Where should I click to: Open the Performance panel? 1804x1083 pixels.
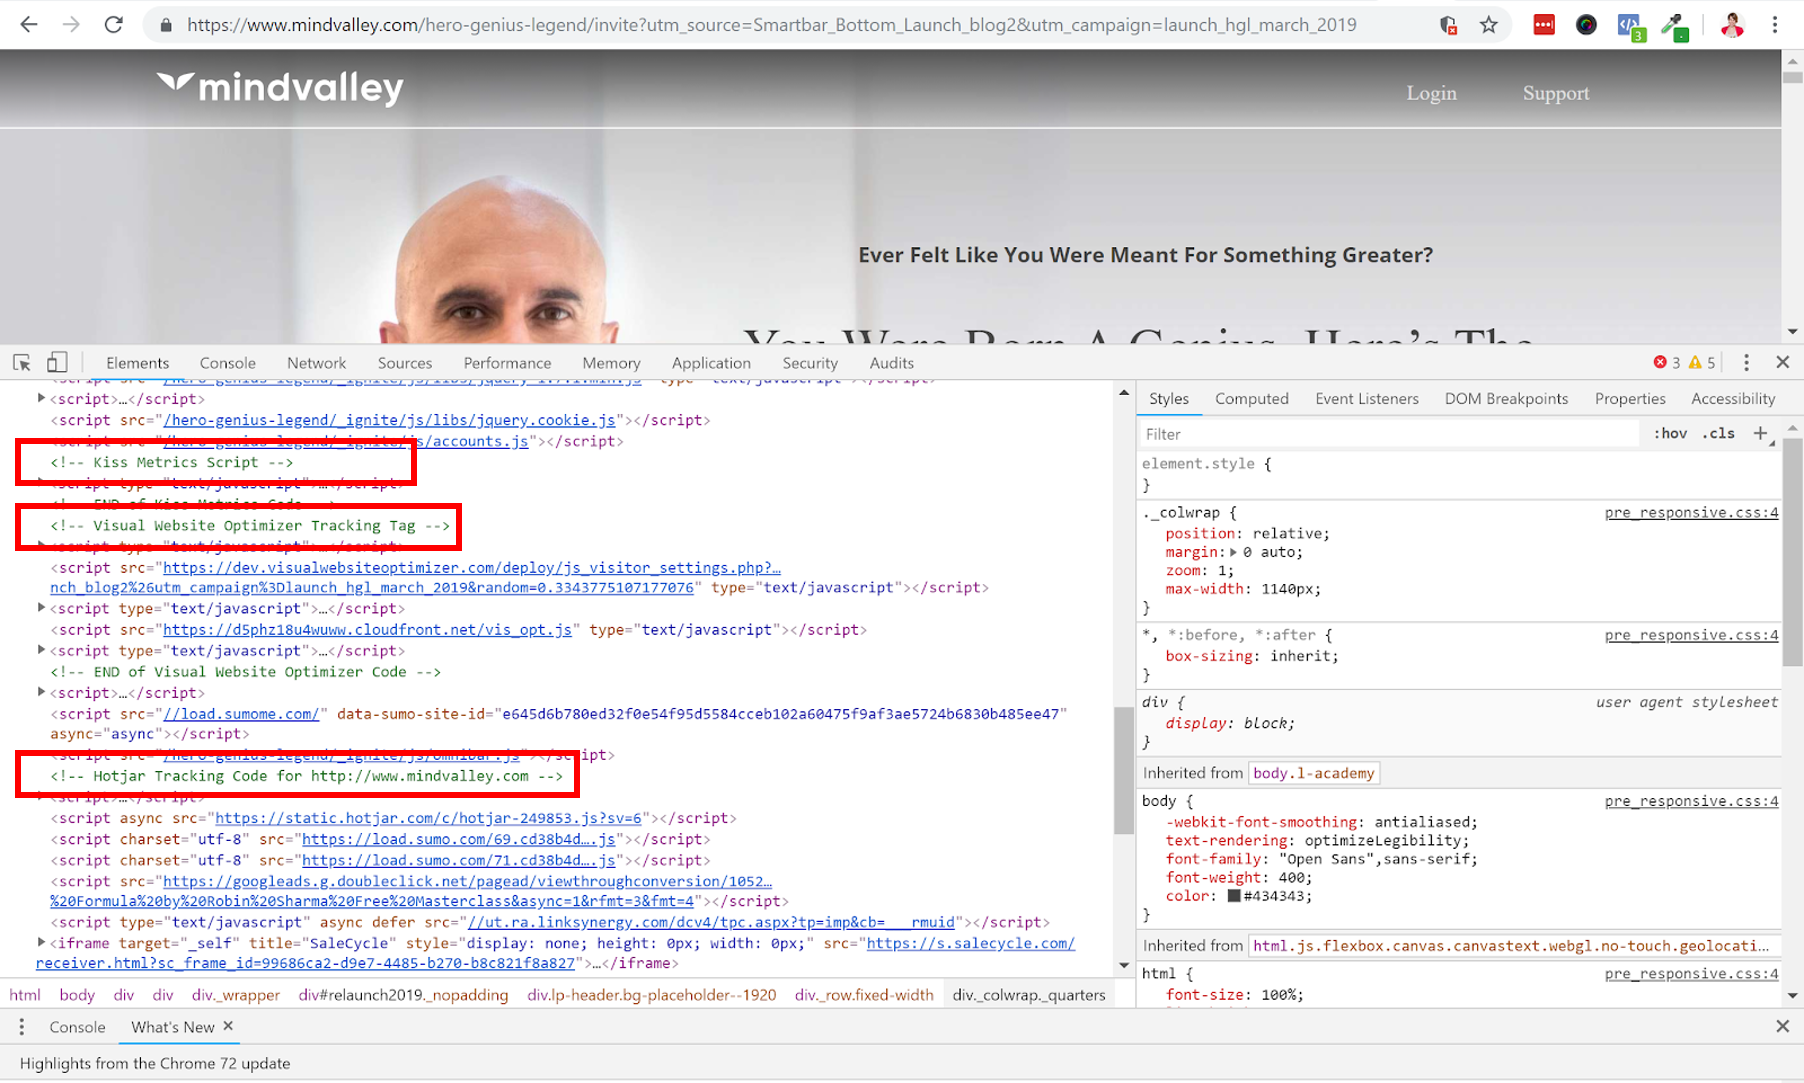(507, 363)
